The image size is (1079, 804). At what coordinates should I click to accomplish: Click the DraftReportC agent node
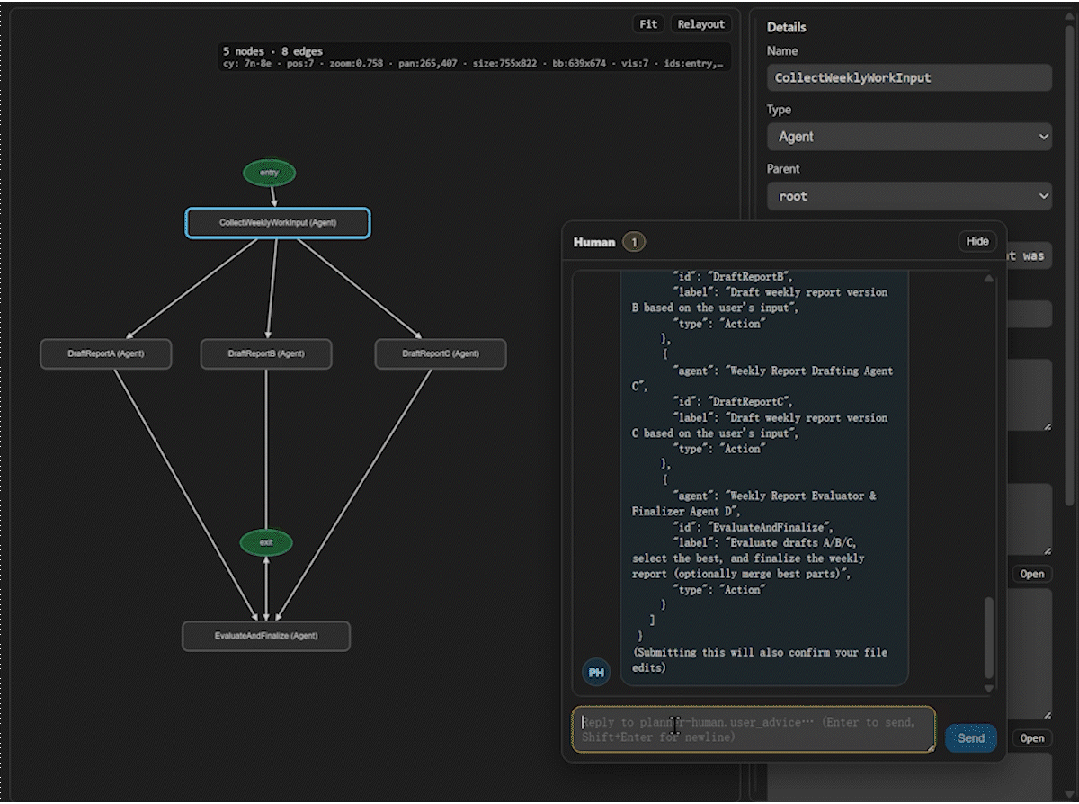440,354
